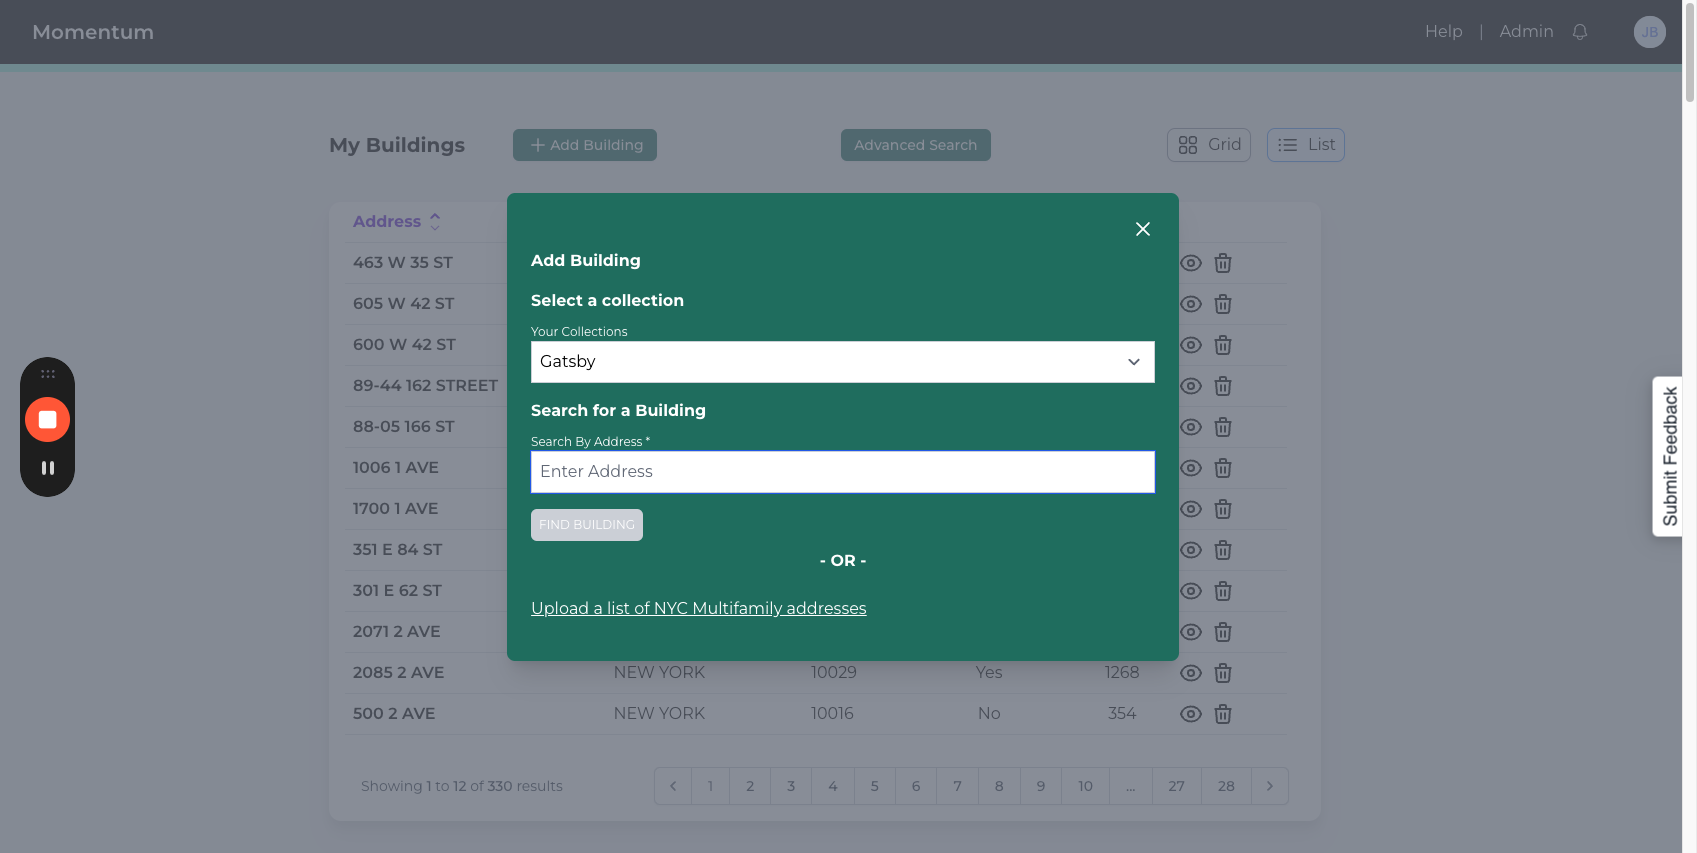Delete building 301 E 62 ST

coord(1223,591)
